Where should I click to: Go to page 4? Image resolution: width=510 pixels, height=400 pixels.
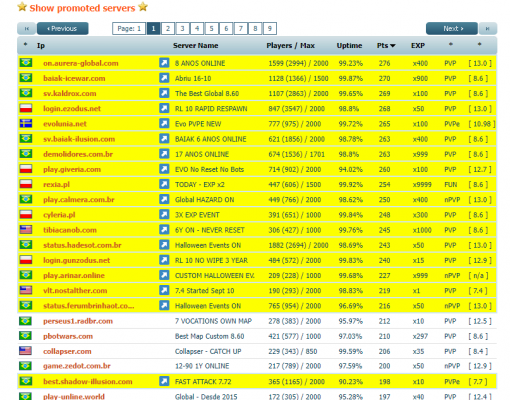197,29
